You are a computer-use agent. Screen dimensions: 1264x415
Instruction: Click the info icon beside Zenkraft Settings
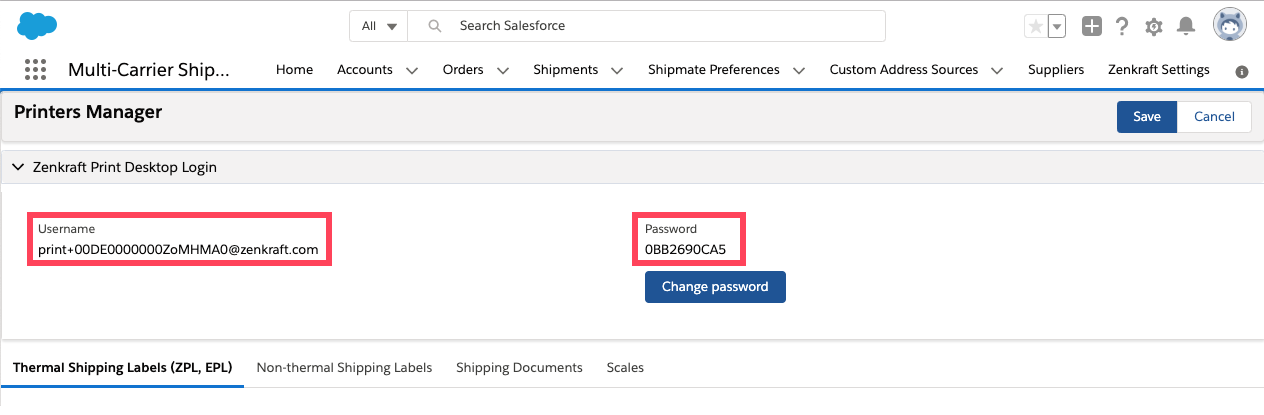point(1242,72)
